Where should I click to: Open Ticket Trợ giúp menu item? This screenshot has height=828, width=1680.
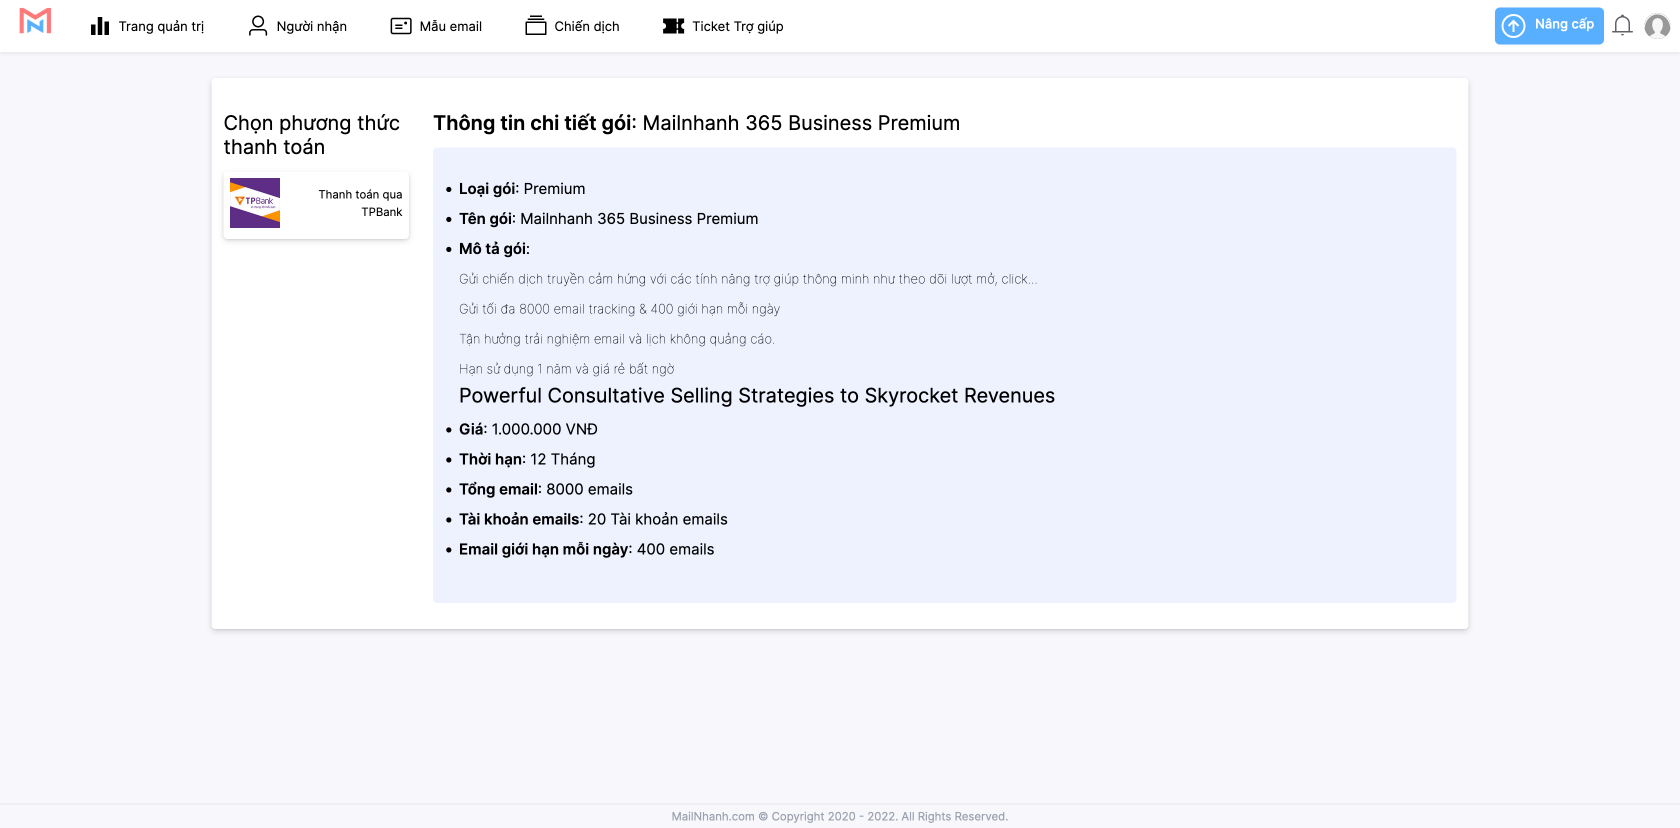pos(737,26)
